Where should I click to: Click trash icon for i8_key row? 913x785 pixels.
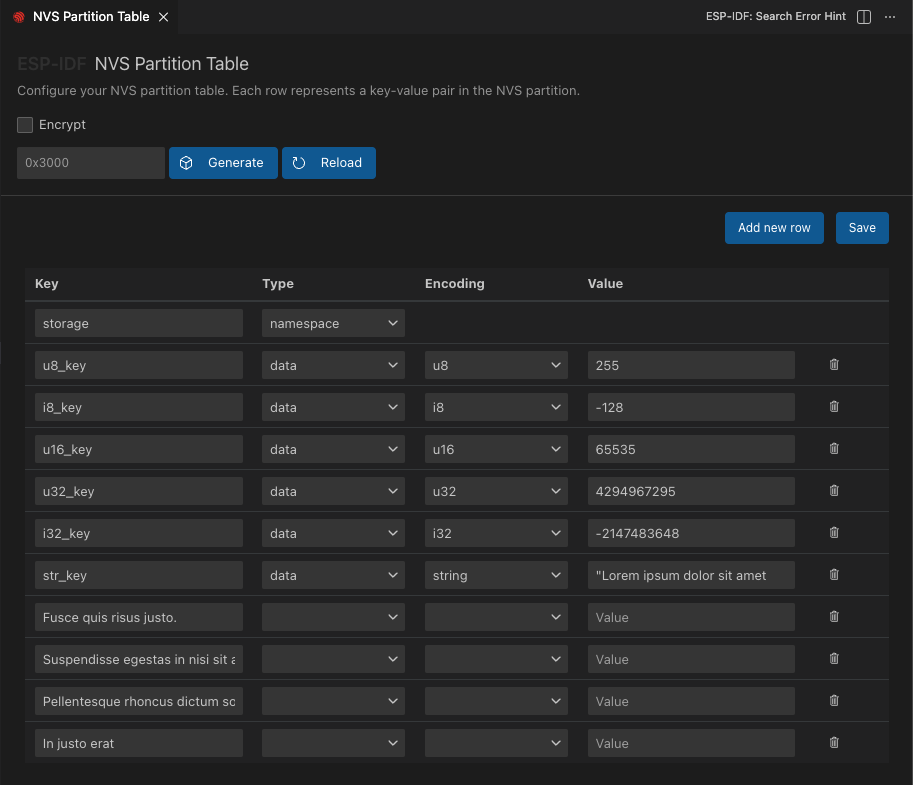pyautogui.click(x=834, y=407)
